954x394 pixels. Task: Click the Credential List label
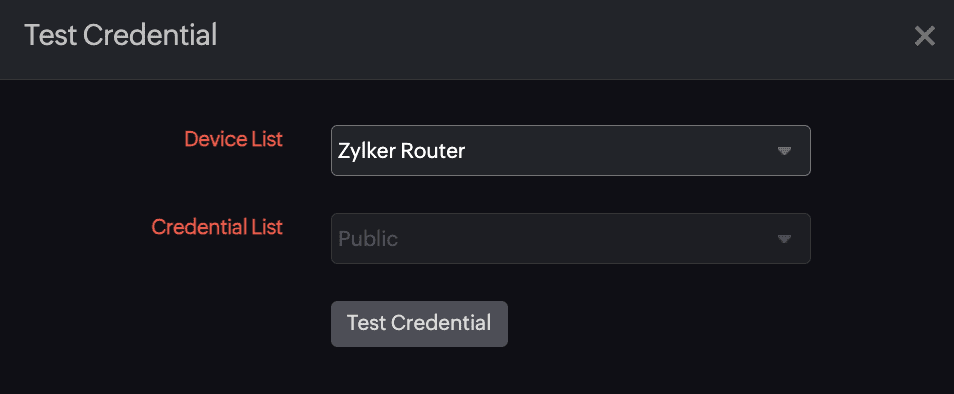[x=217, y=227]
